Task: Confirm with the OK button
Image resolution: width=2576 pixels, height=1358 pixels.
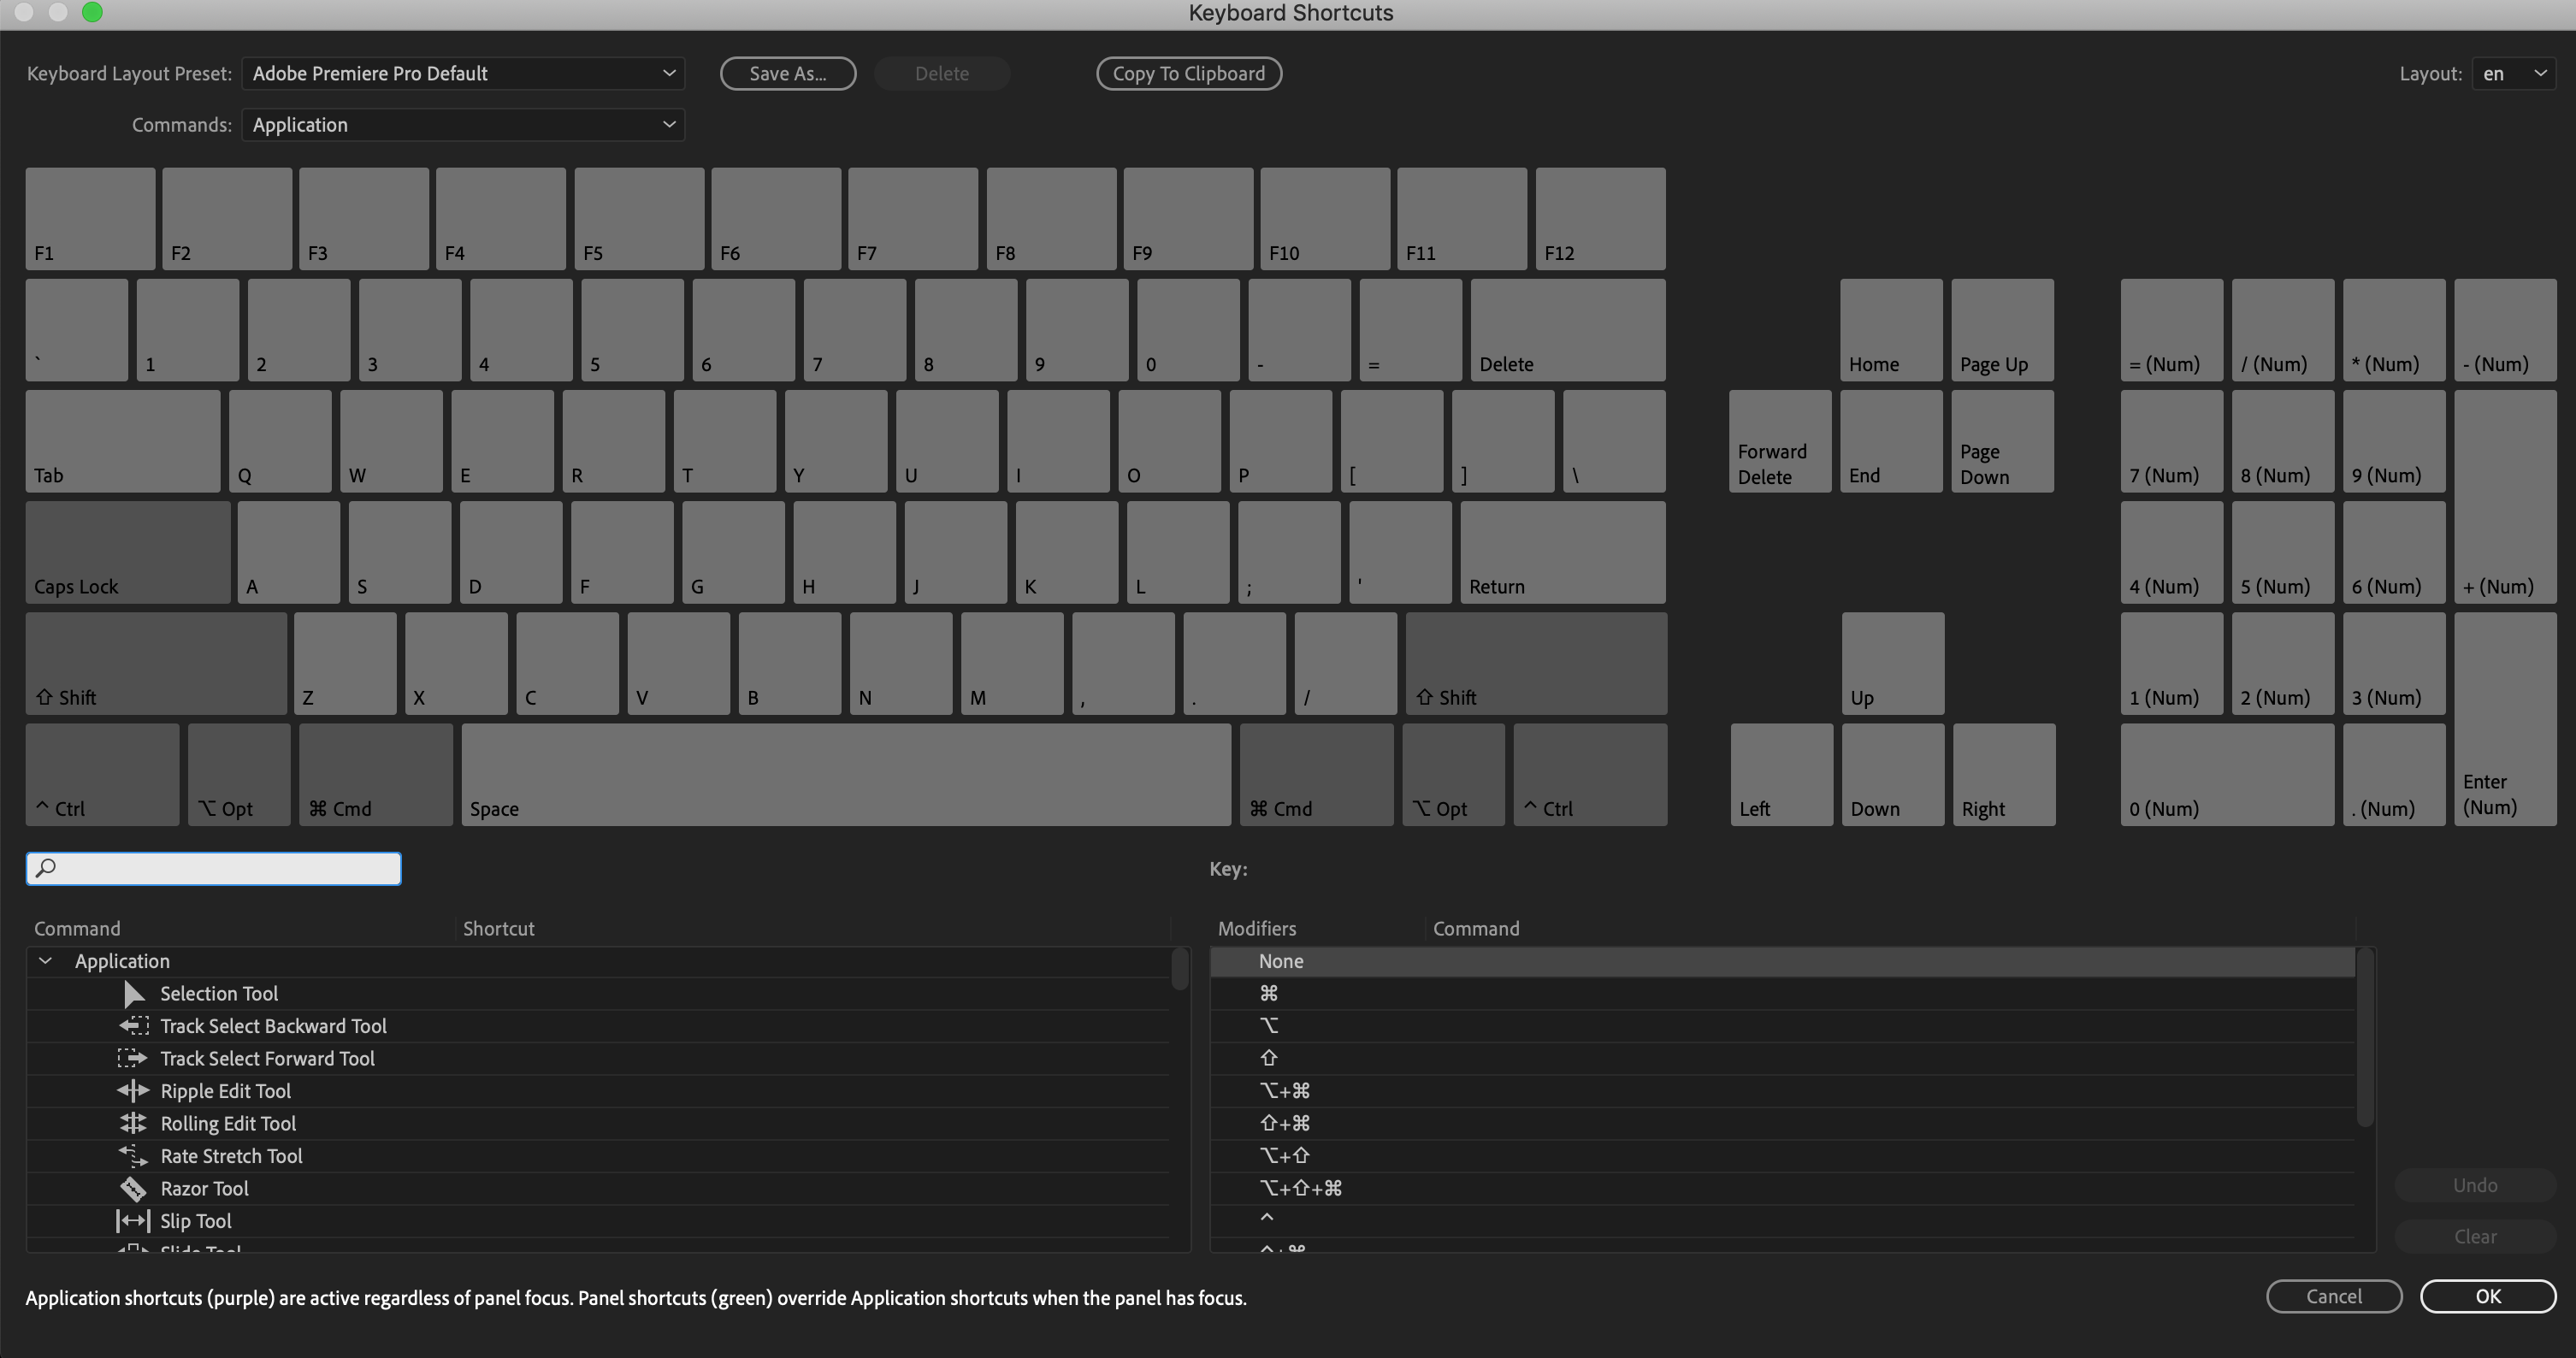Action: tap(2488, 1296)
